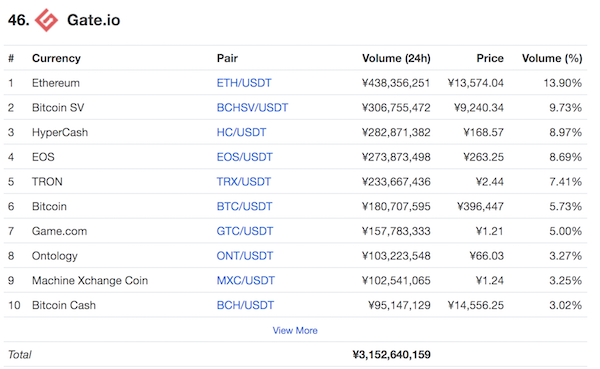The width and height of the screenshot is (600, 369).
Task: Click the Currency column header
Action: (x=56, y=58)
